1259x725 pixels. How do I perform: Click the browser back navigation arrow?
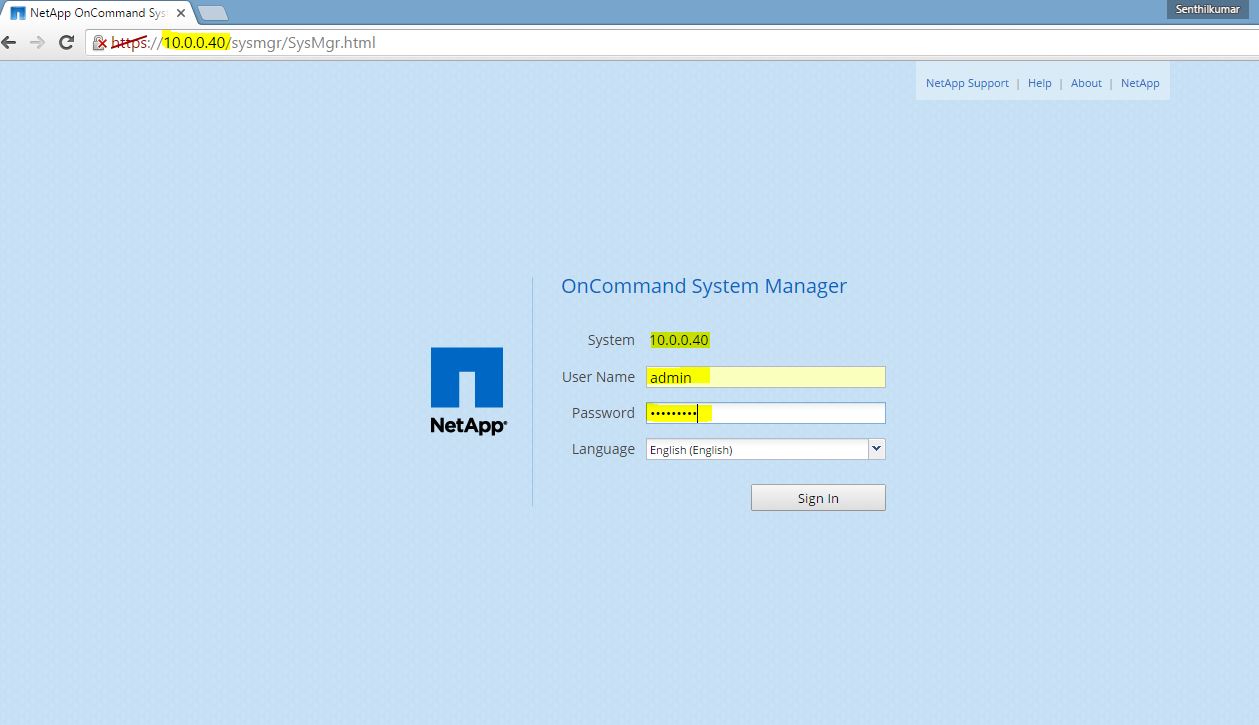9,42
